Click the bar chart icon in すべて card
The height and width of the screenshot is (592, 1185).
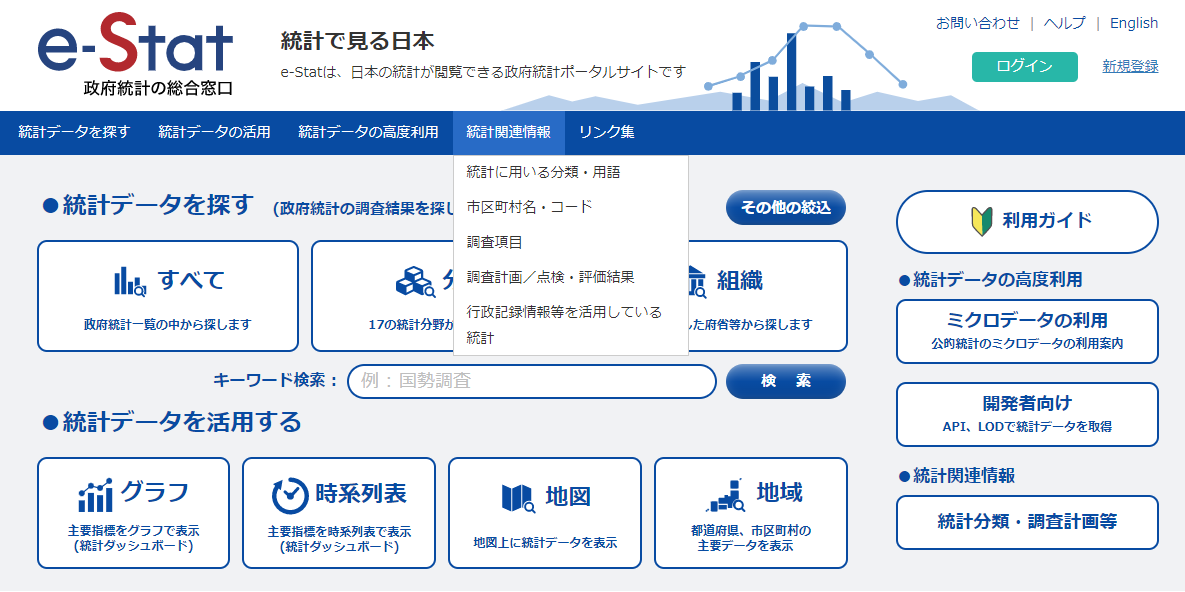coord(130,282)
